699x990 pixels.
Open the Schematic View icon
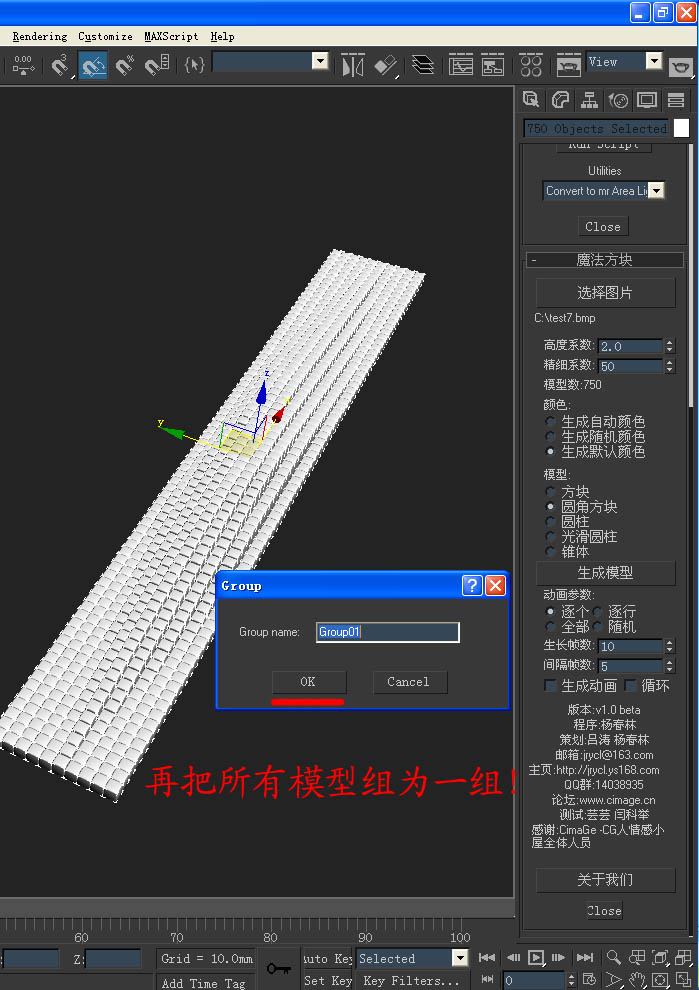(493, 65)
